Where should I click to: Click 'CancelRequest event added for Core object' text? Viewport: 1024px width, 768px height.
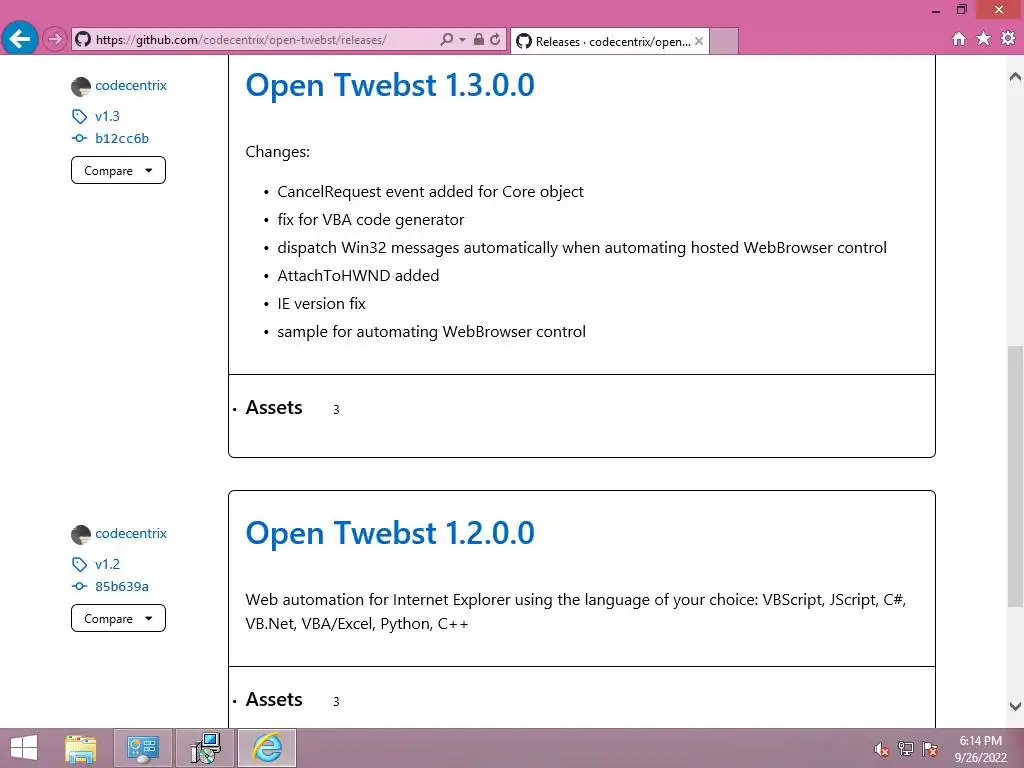pyautogui.click(x=430, y=191)
